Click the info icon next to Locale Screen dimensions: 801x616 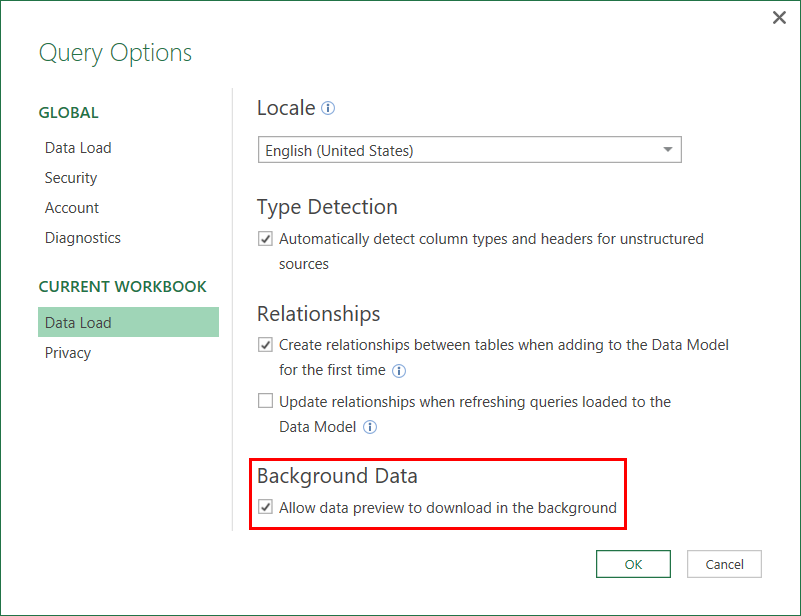click(x=328, y=108)
